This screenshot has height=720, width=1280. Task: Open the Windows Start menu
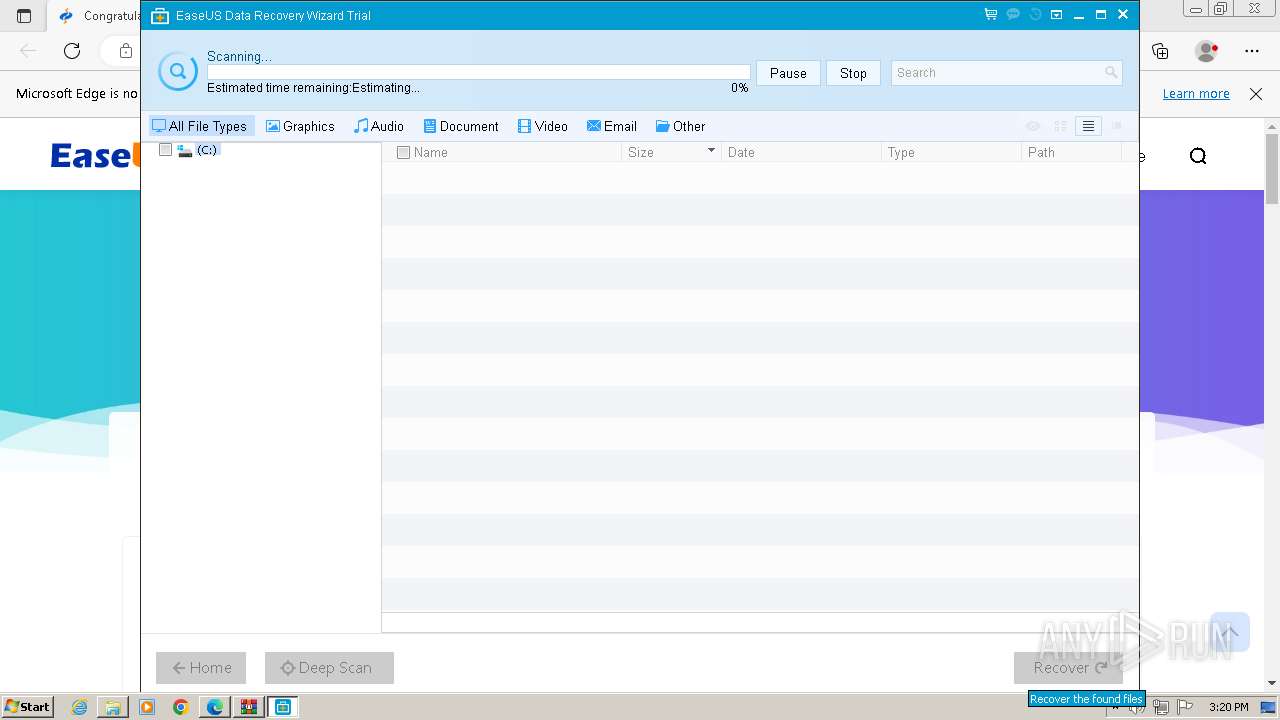click(x=27, y=706)
